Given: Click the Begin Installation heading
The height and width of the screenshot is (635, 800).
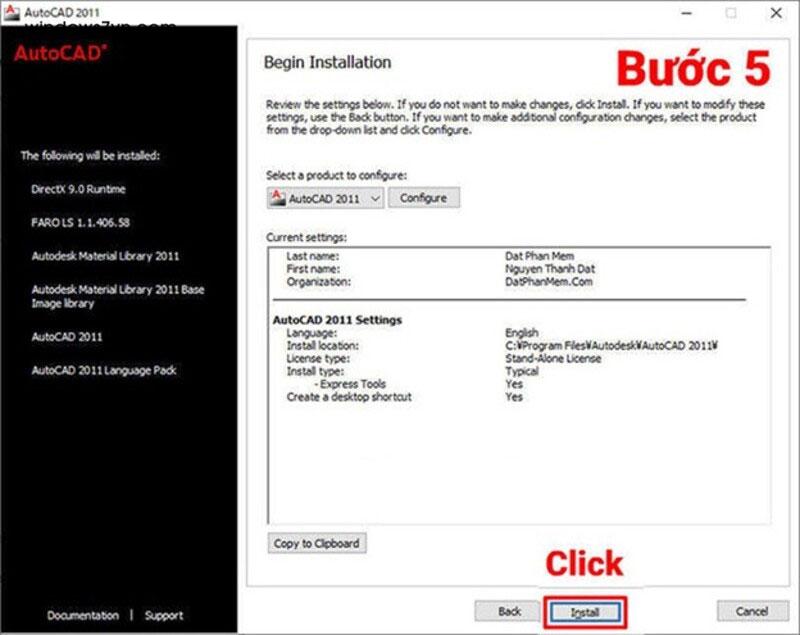Looking at the screenshot, I should (327, 62).
